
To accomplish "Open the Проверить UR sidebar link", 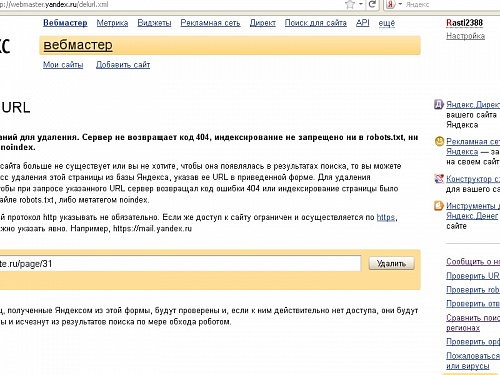I will (473, 276).
